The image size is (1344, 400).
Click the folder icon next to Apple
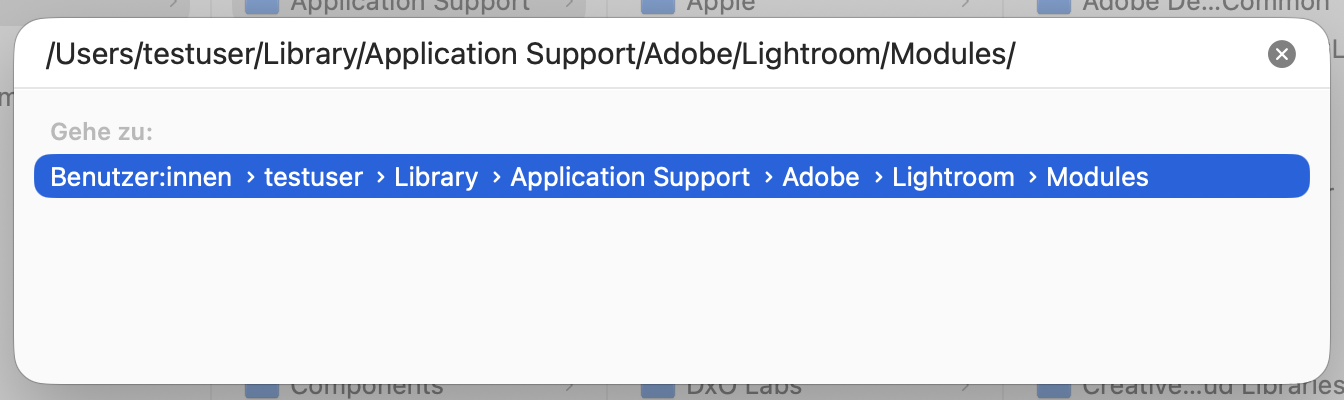(657, 7)
